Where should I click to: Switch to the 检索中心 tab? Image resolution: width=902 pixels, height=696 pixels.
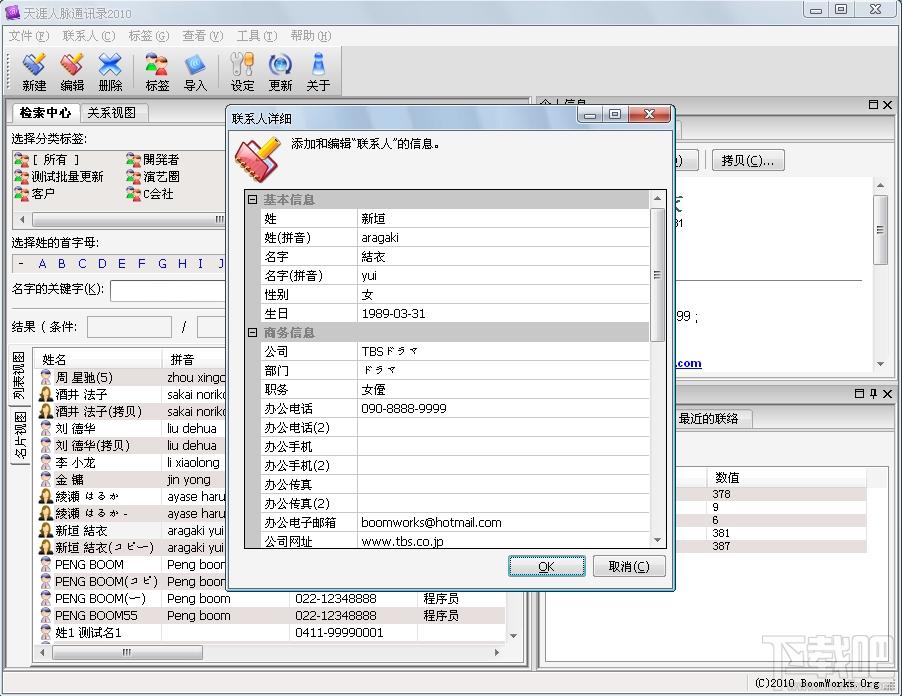(x=45, y=113)
